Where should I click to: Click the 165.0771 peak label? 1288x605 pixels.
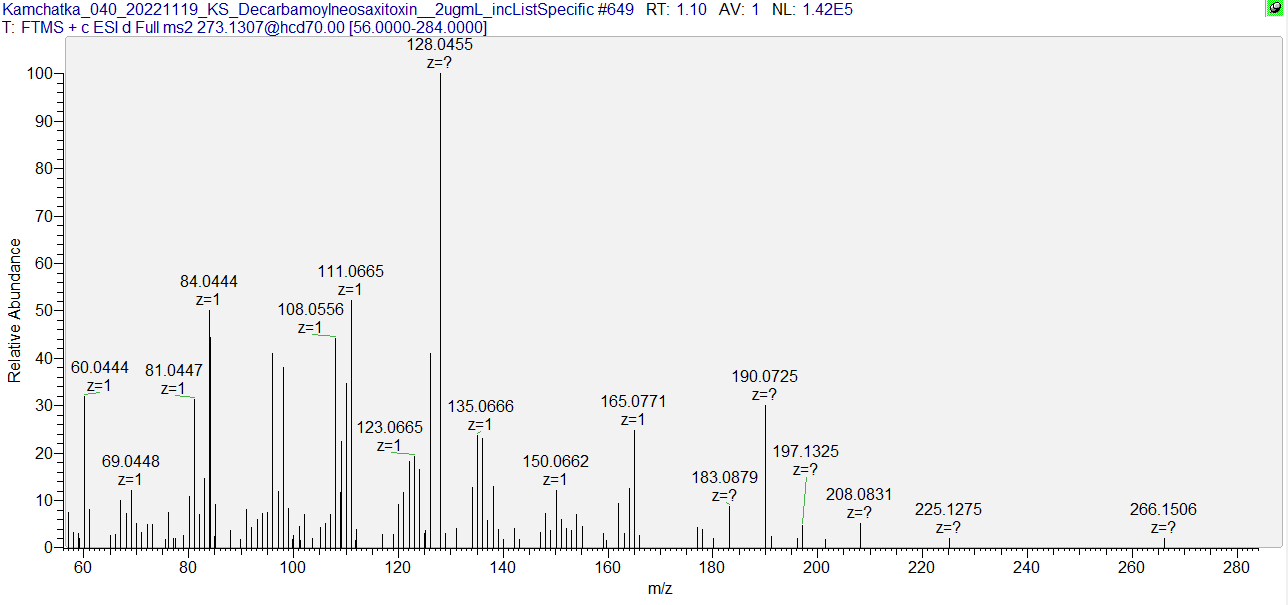pyautogui.click(x=633, y=402)
